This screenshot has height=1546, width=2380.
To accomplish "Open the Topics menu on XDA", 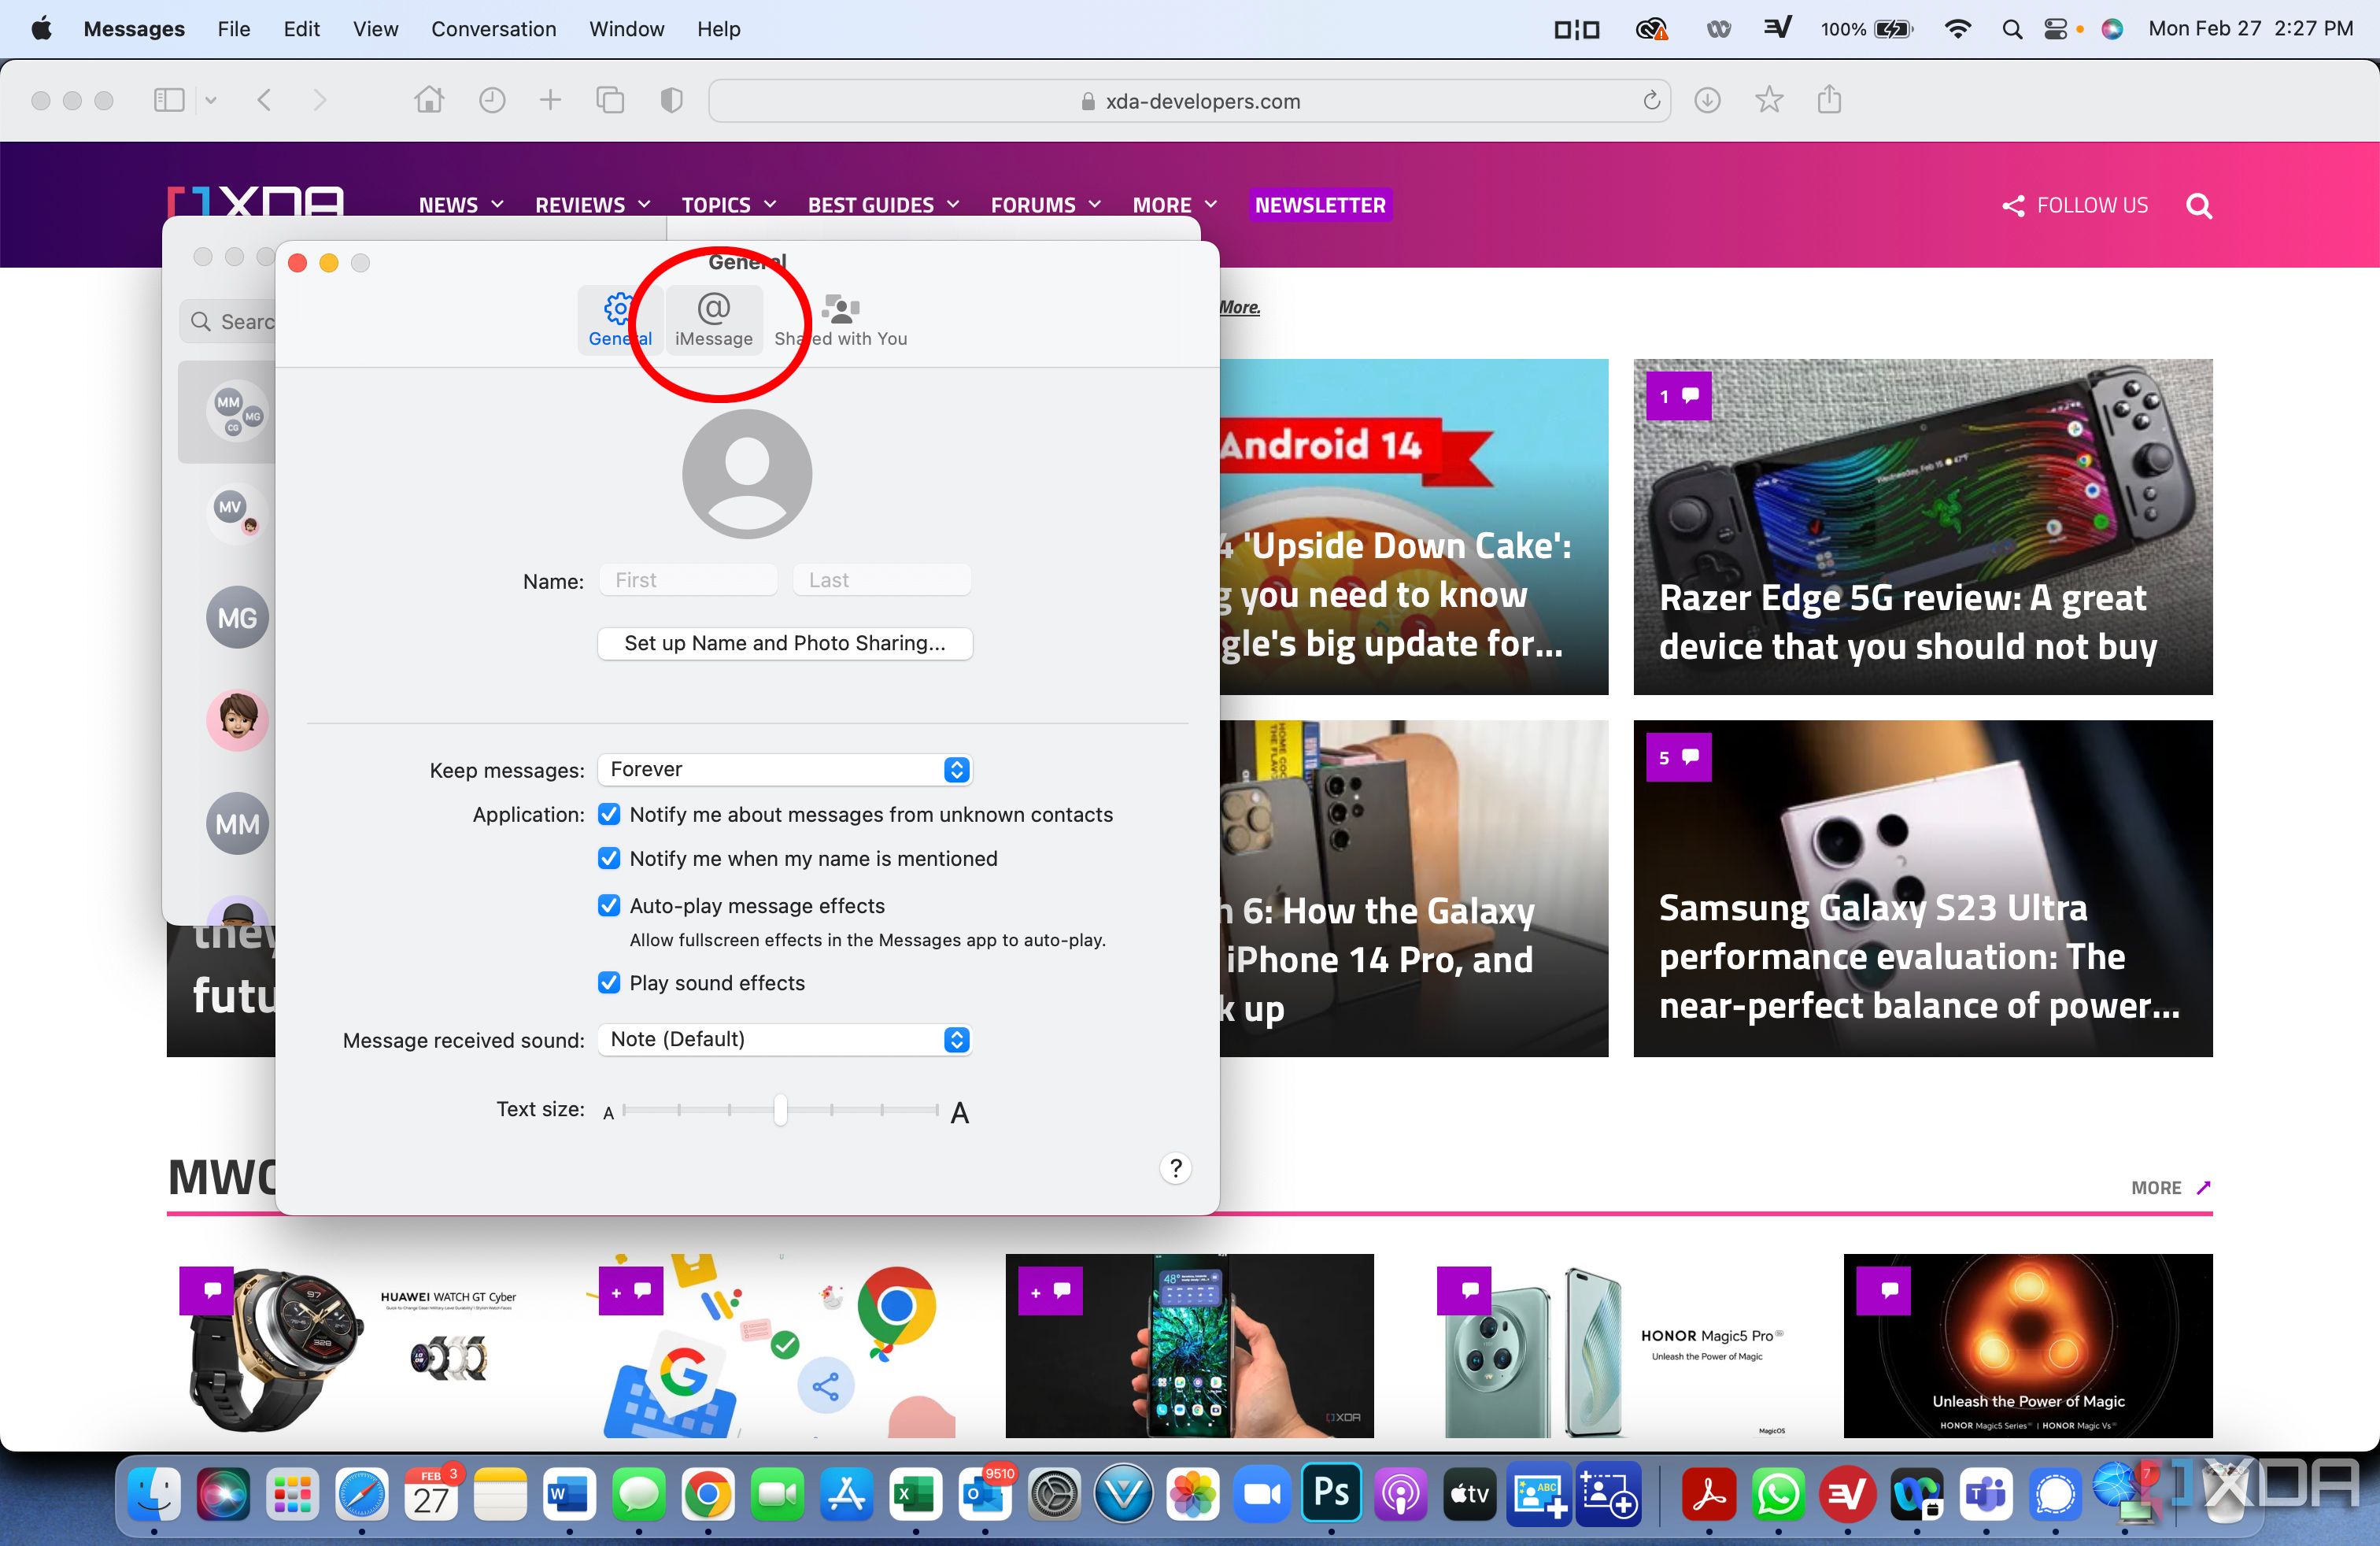I will pyautogui.click(x=723, y=205).
